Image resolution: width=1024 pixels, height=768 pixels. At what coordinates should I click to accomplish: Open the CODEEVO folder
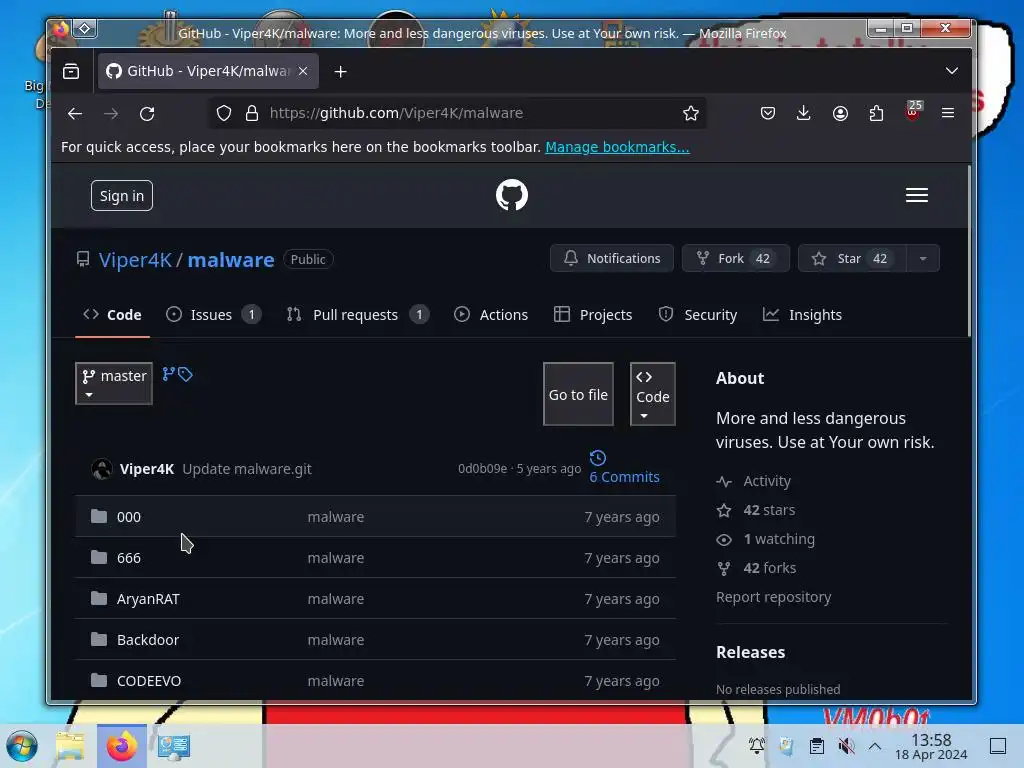[149, 680]
